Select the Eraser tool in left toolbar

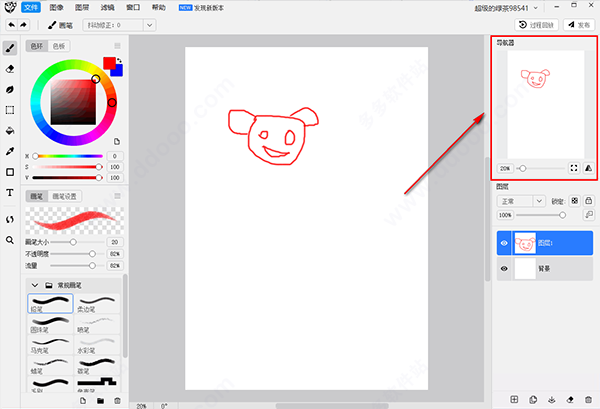click(10, 69)
